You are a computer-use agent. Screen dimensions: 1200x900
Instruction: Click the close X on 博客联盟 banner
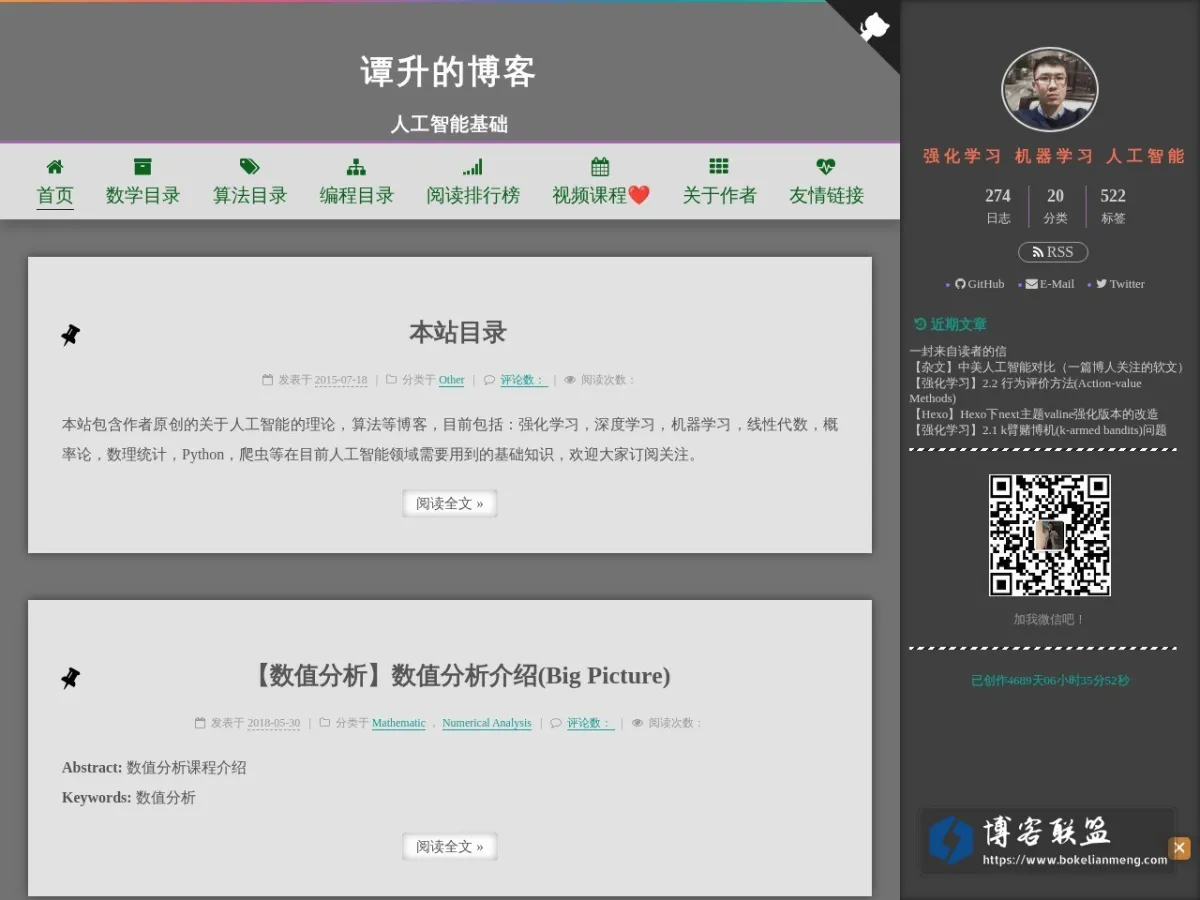1180,848
